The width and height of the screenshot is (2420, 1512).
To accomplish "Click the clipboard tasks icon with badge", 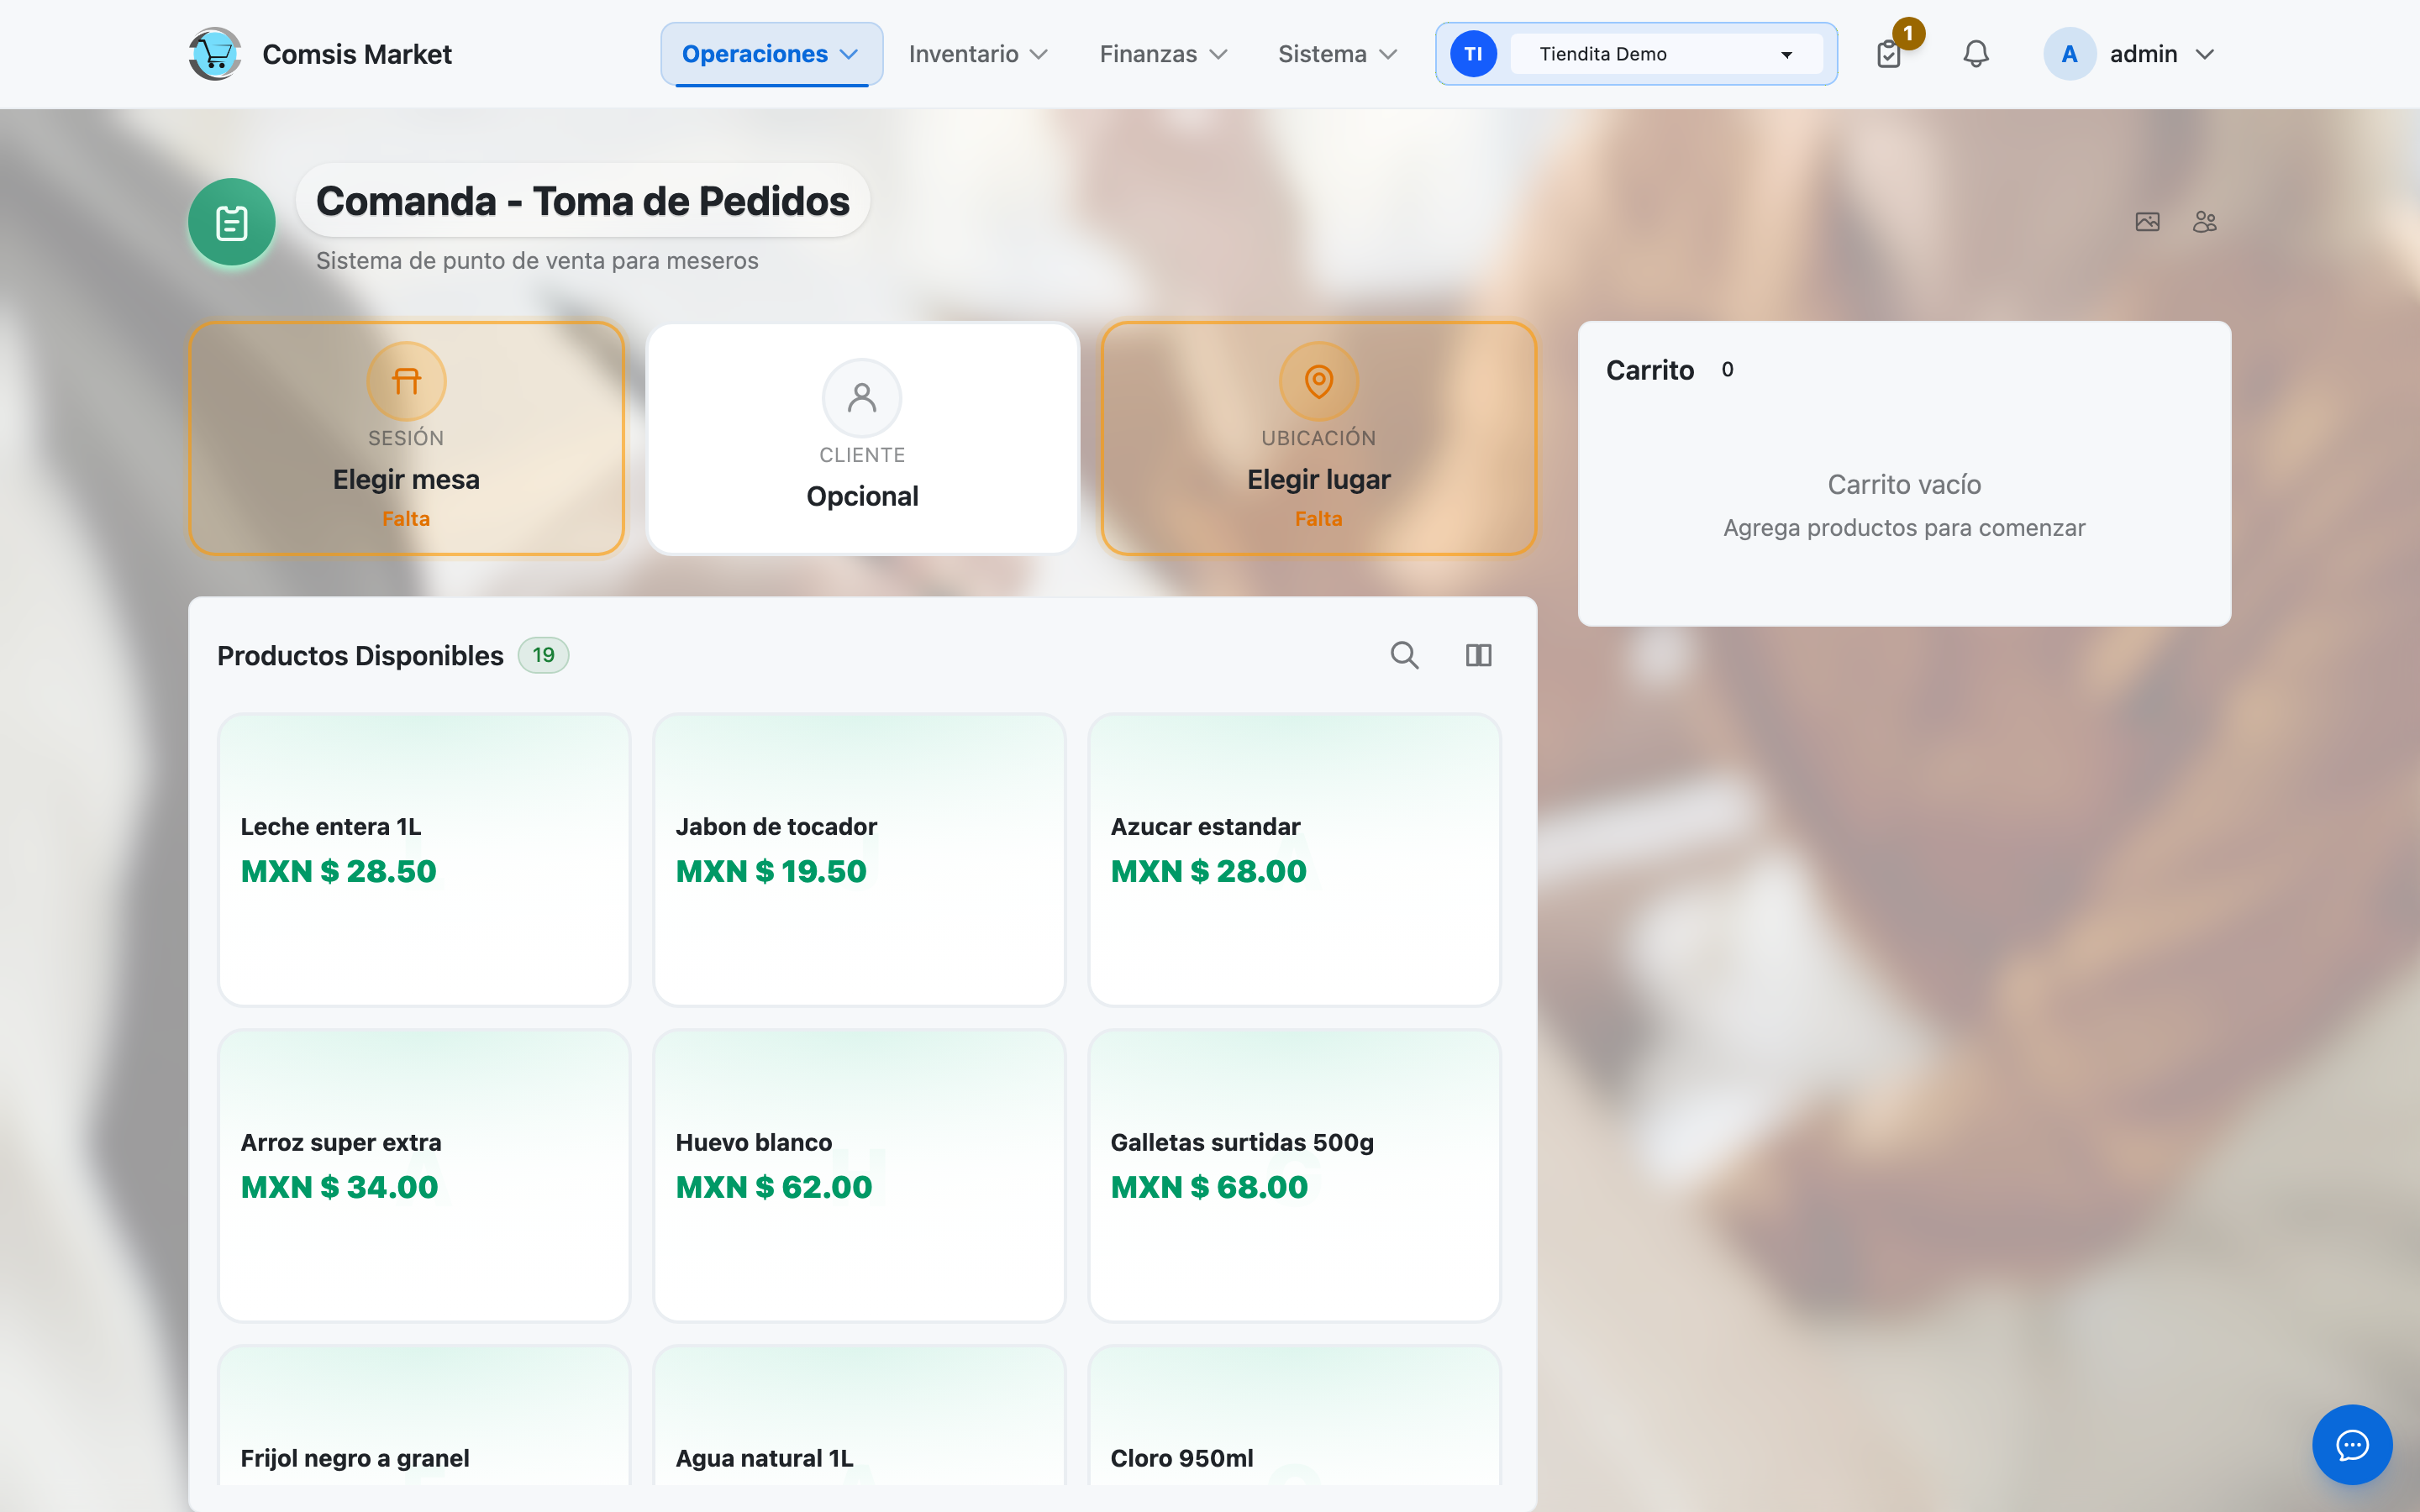I will click(x=1889, y=54).
